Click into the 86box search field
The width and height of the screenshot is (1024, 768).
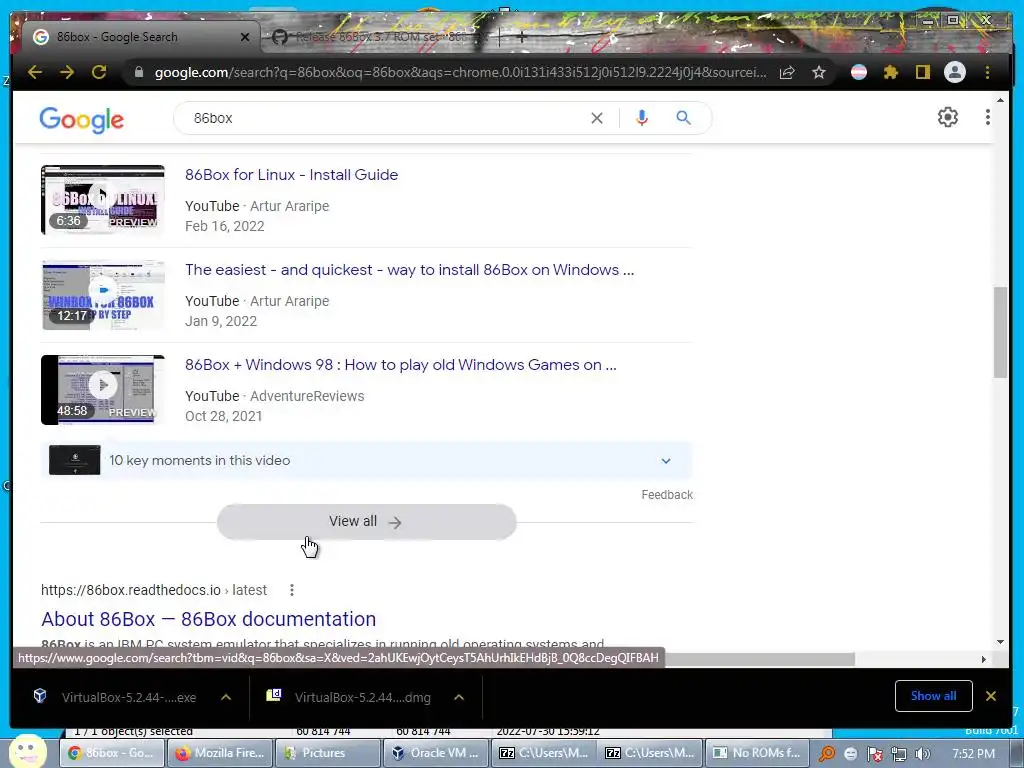click(x=385, y=118)
